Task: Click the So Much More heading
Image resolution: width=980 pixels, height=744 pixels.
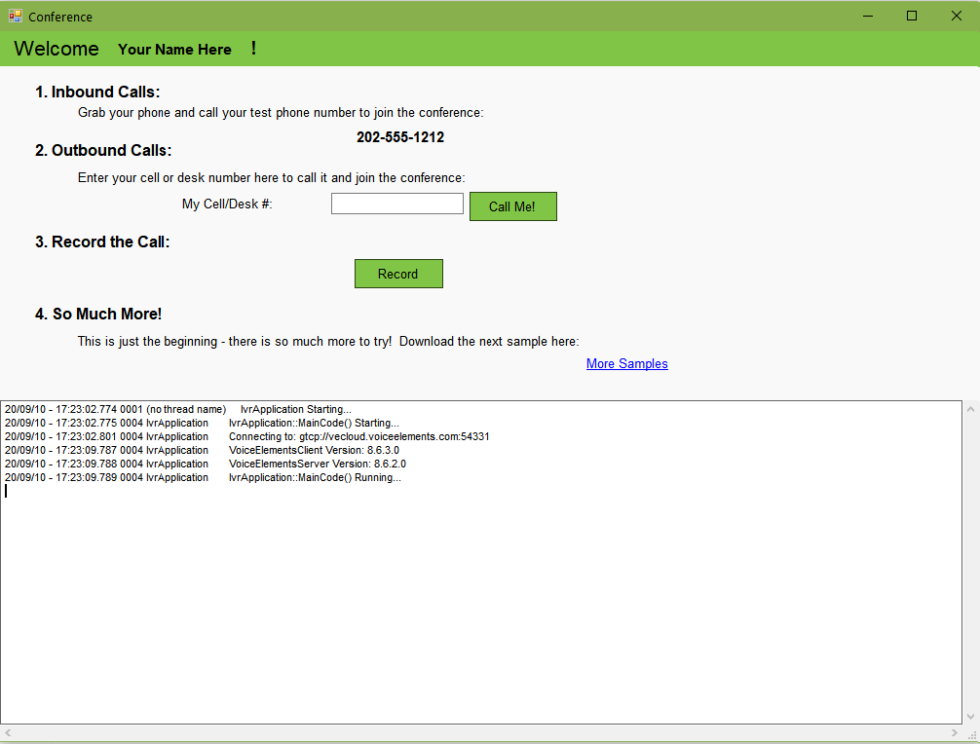Action: point(99,313)
